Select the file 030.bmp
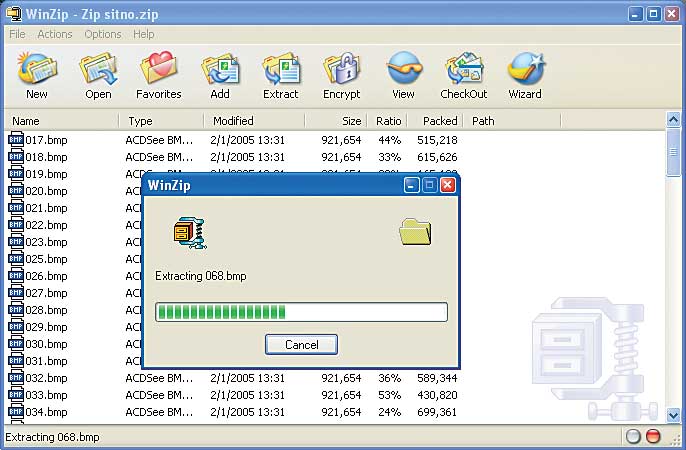 click(46, 344)
